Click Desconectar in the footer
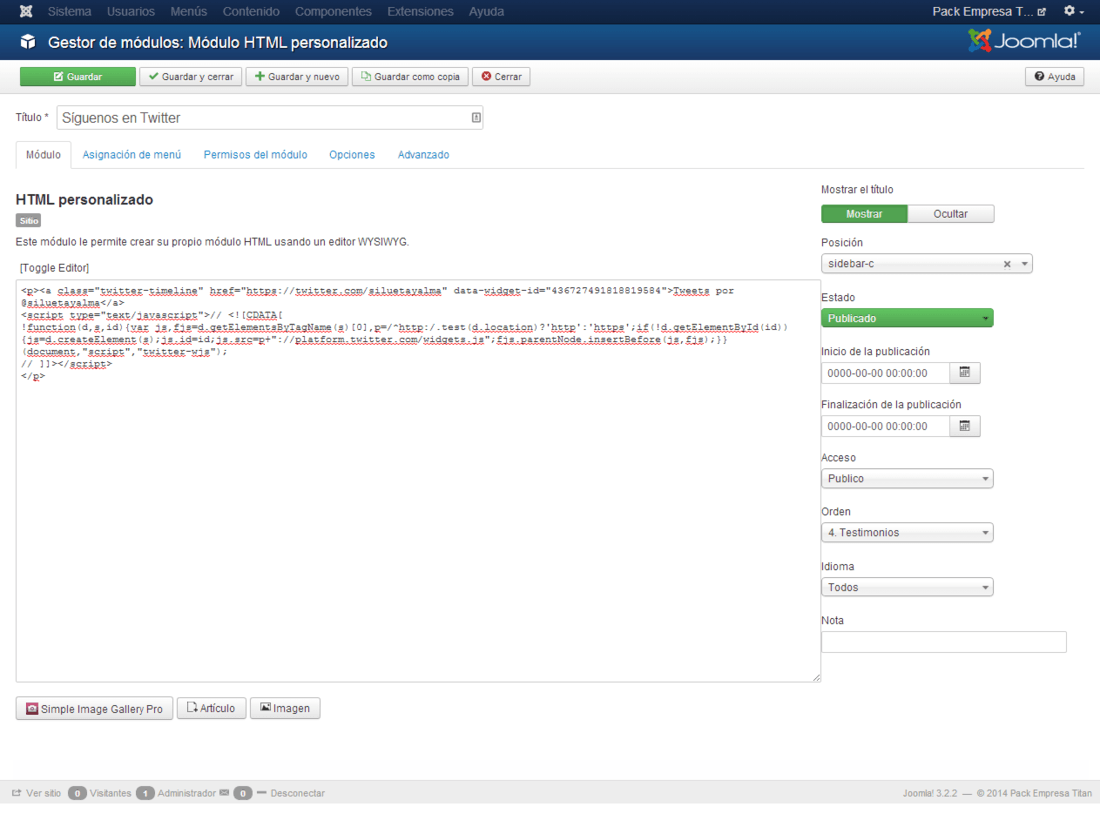The width and height of the screenshot is (1100, 827). pyautogui.click(x=297, y=793)
